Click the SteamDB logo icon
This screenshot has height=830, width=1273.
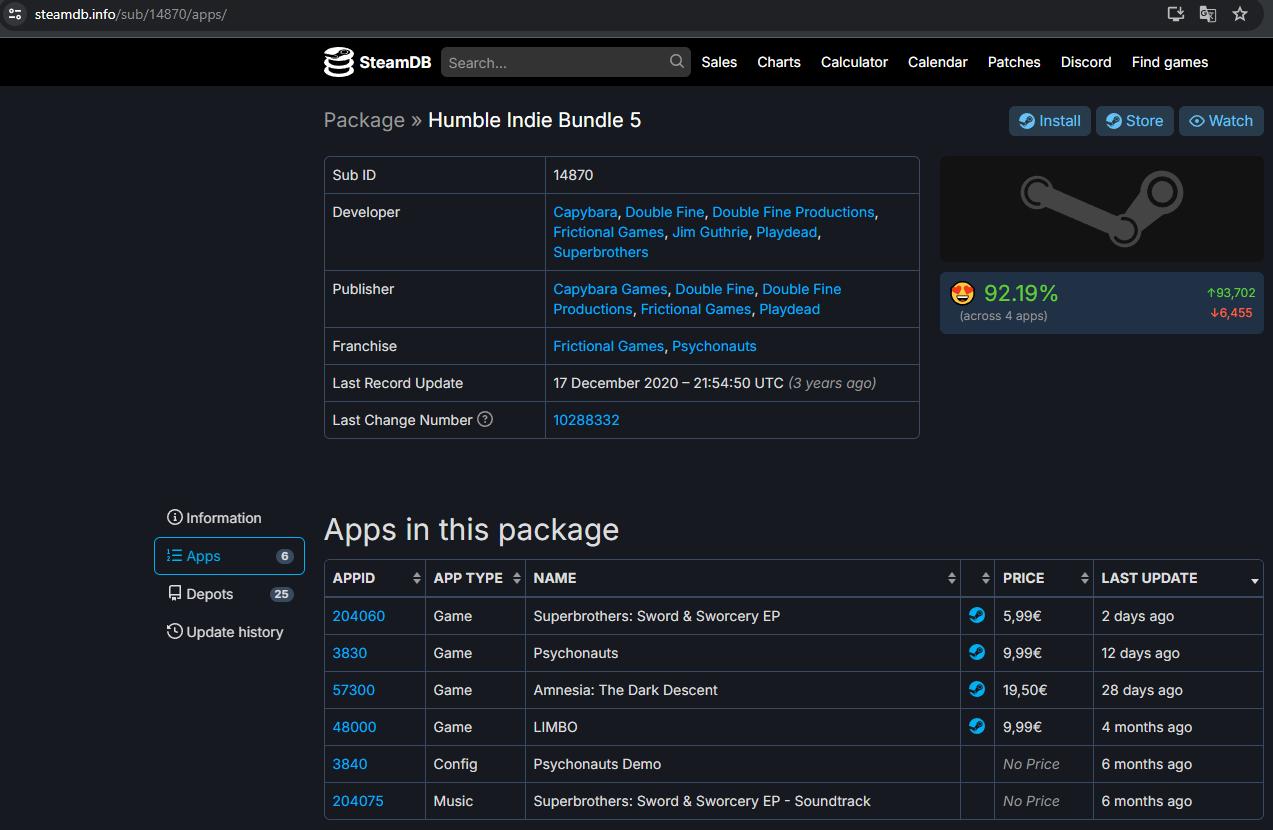(339, 62)
